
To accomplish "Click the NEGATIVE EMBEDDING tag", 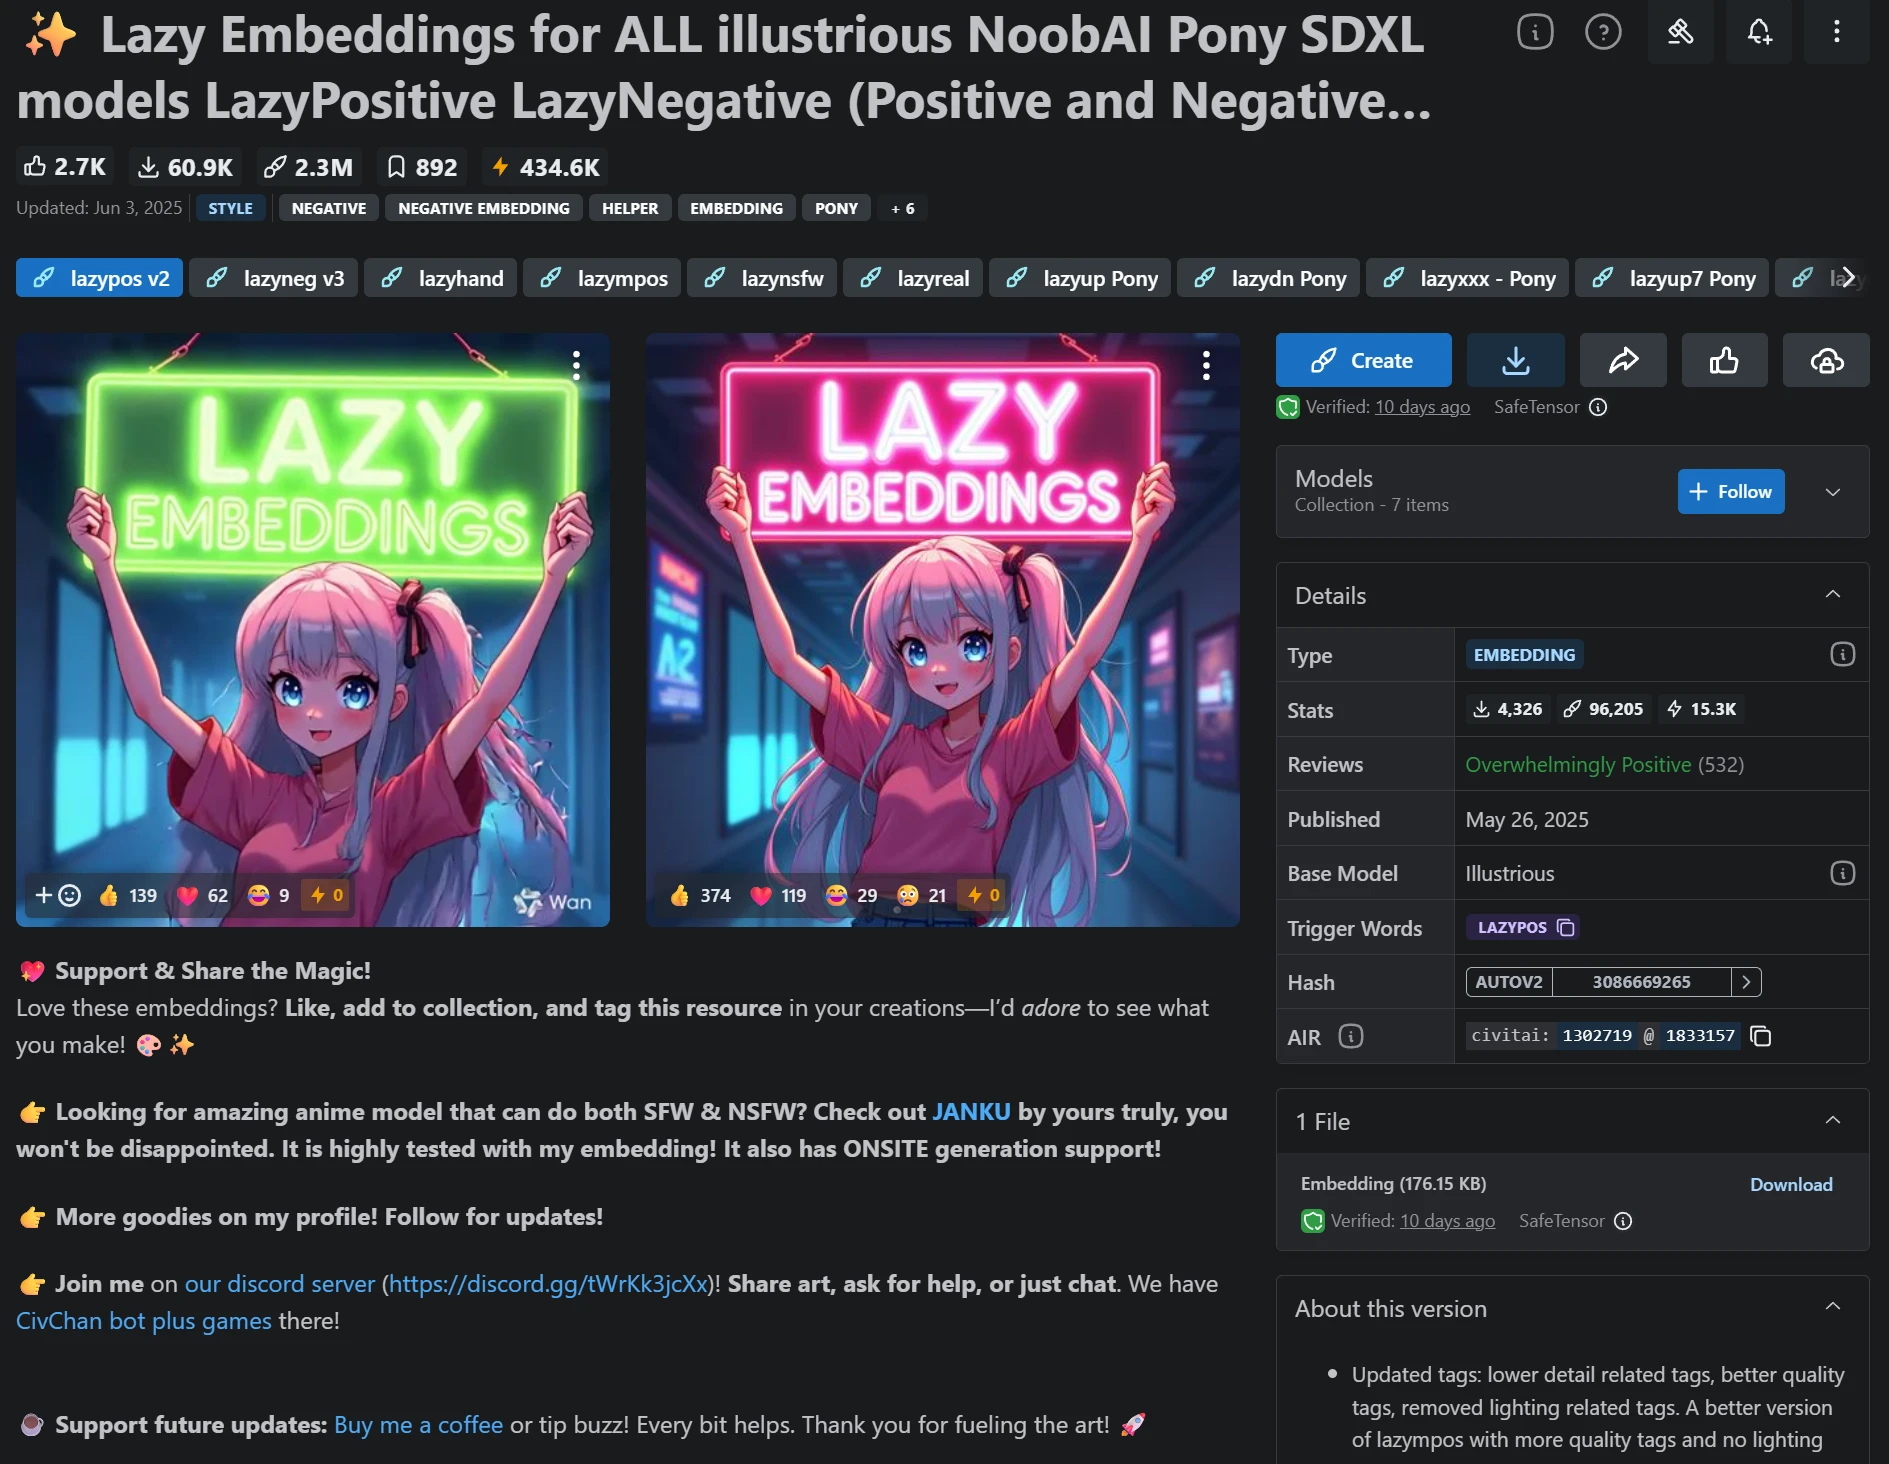I will click(x=484, y=208).
